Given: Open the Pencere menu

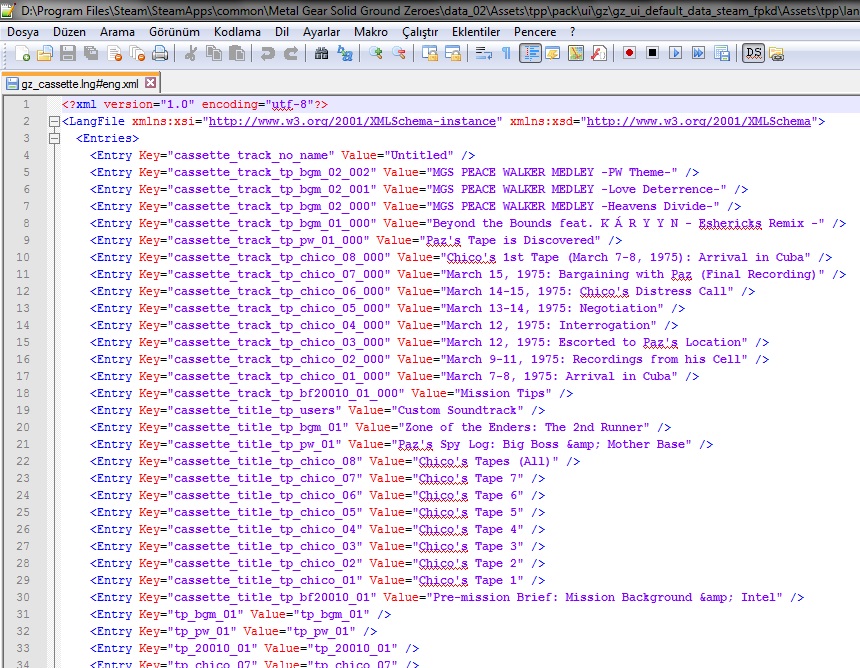Looking at the screenshot, I should [x=535, y=32].
